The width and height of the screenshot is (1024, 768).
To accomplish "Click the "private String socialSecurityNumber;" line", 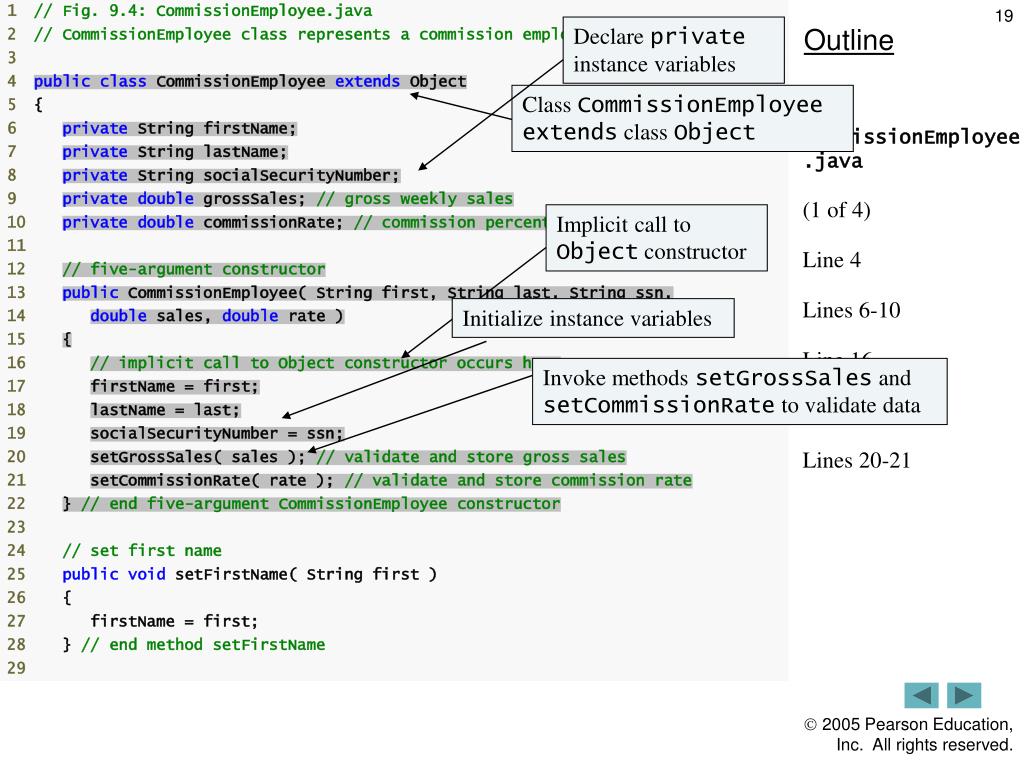I will coord(231,175).
